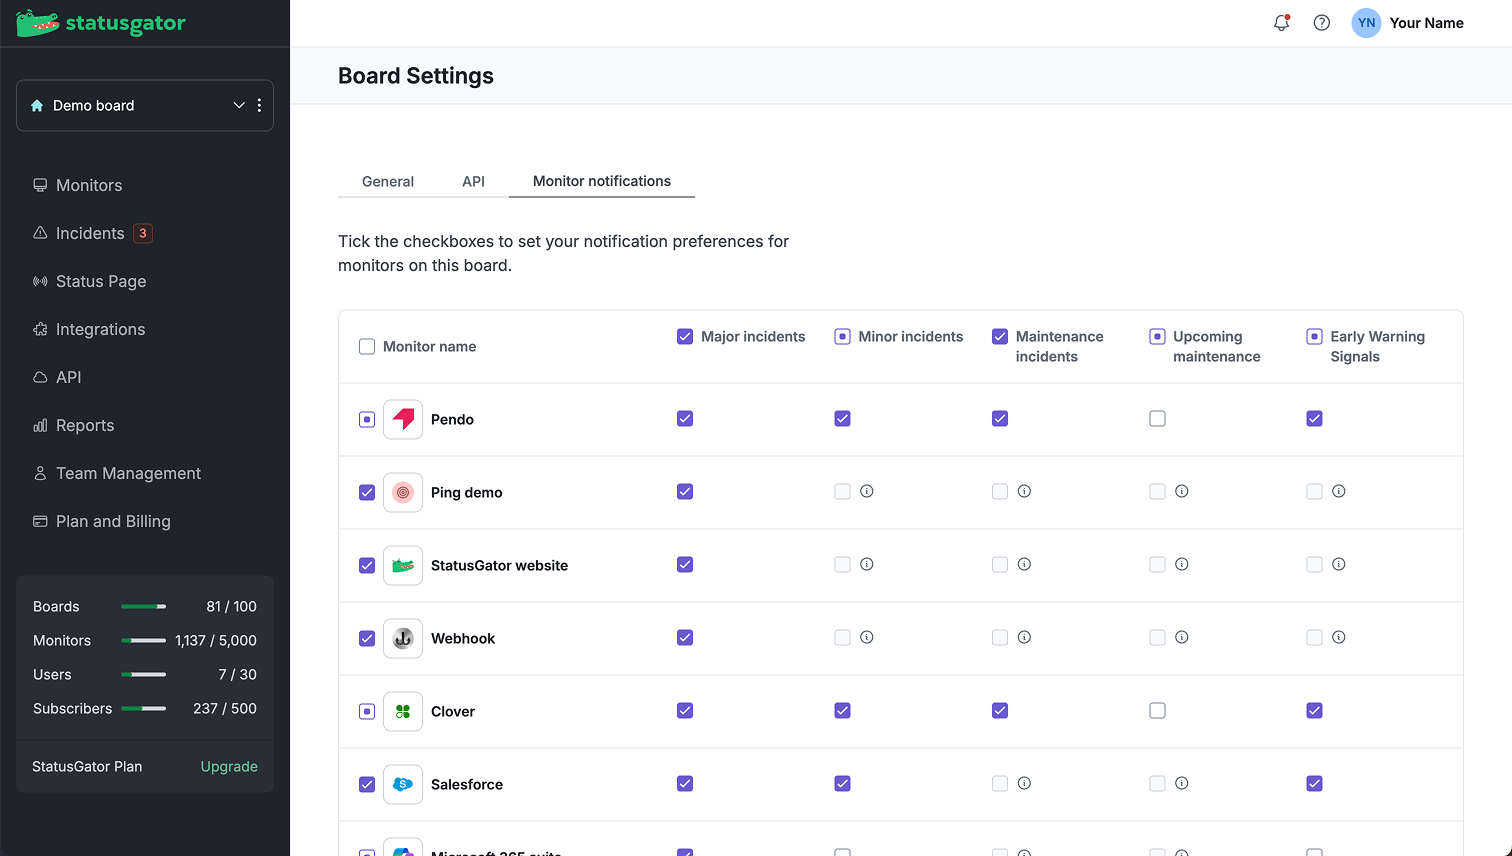This screenshot has height=856, width=1512.
Task: Click Ping demo minor incidents info icon
Action: (x=867, y=491)
